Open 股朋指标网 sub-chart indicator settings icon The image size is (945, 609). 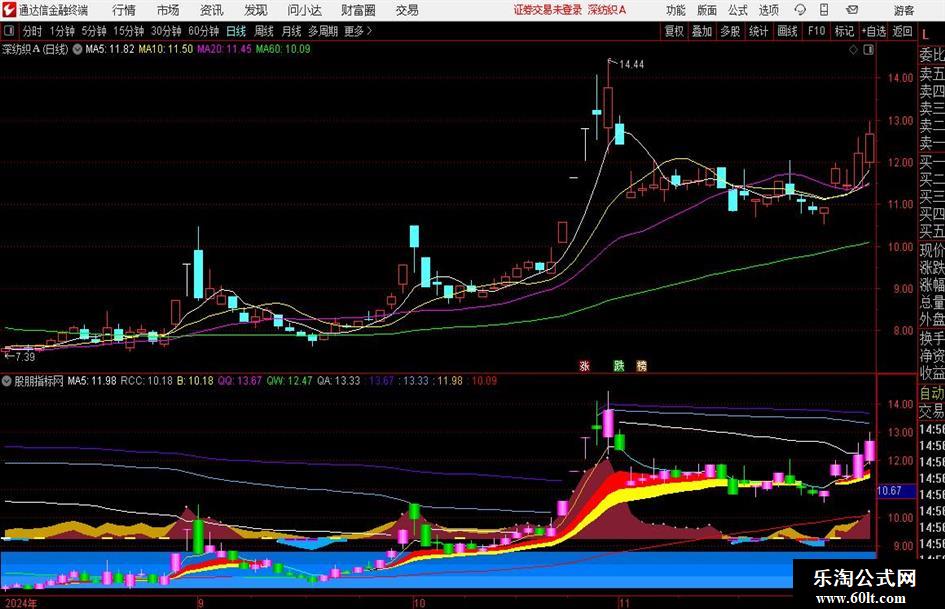7,381
